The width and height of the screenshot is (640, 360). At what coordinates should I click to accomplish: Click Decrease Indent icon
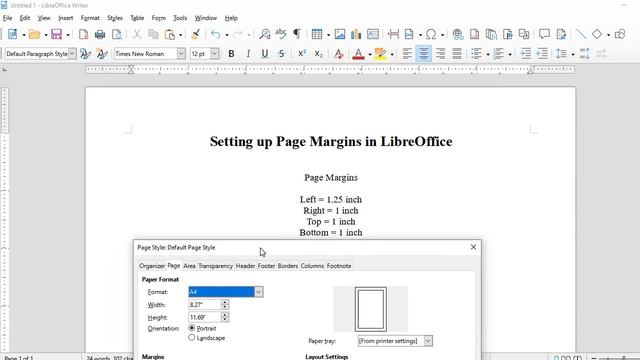pos(542,54)
